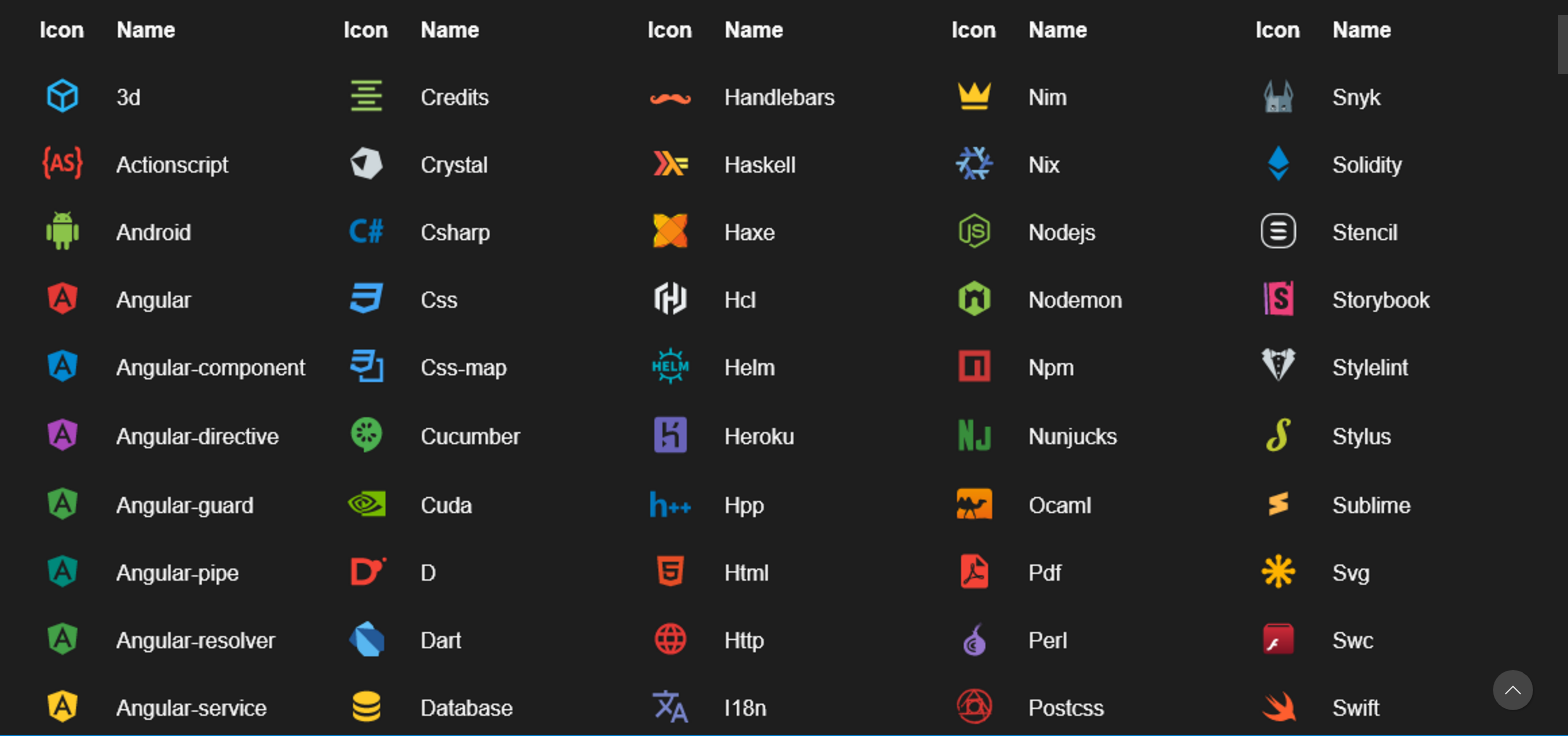Select the Nodejs hexagon icon
Image resolution: width=1568 pixels, height=736 pixels.
[x=974, y=231]
